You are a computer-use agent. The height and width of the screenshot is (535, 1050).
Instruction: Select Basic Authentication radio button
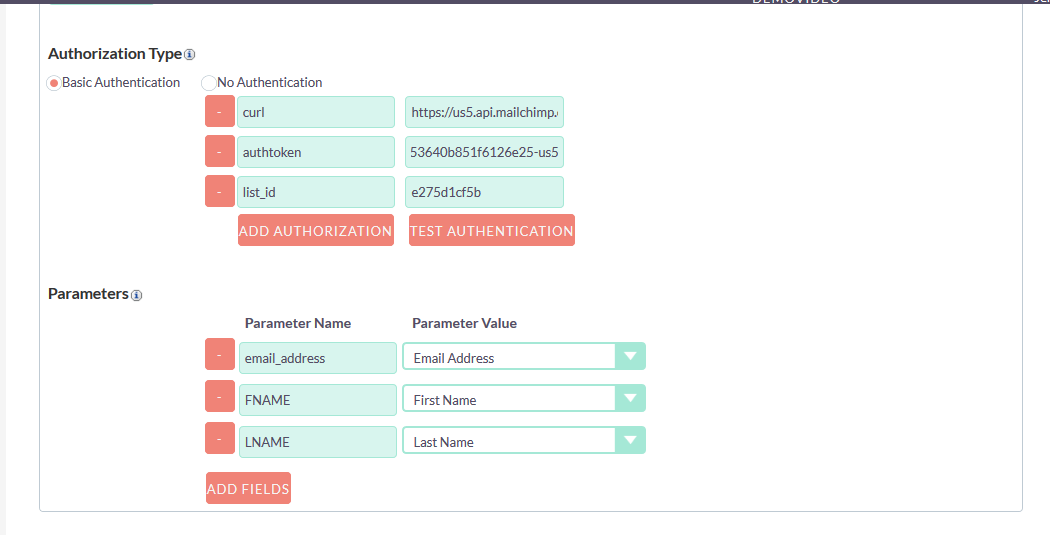[x=54, y=83]
